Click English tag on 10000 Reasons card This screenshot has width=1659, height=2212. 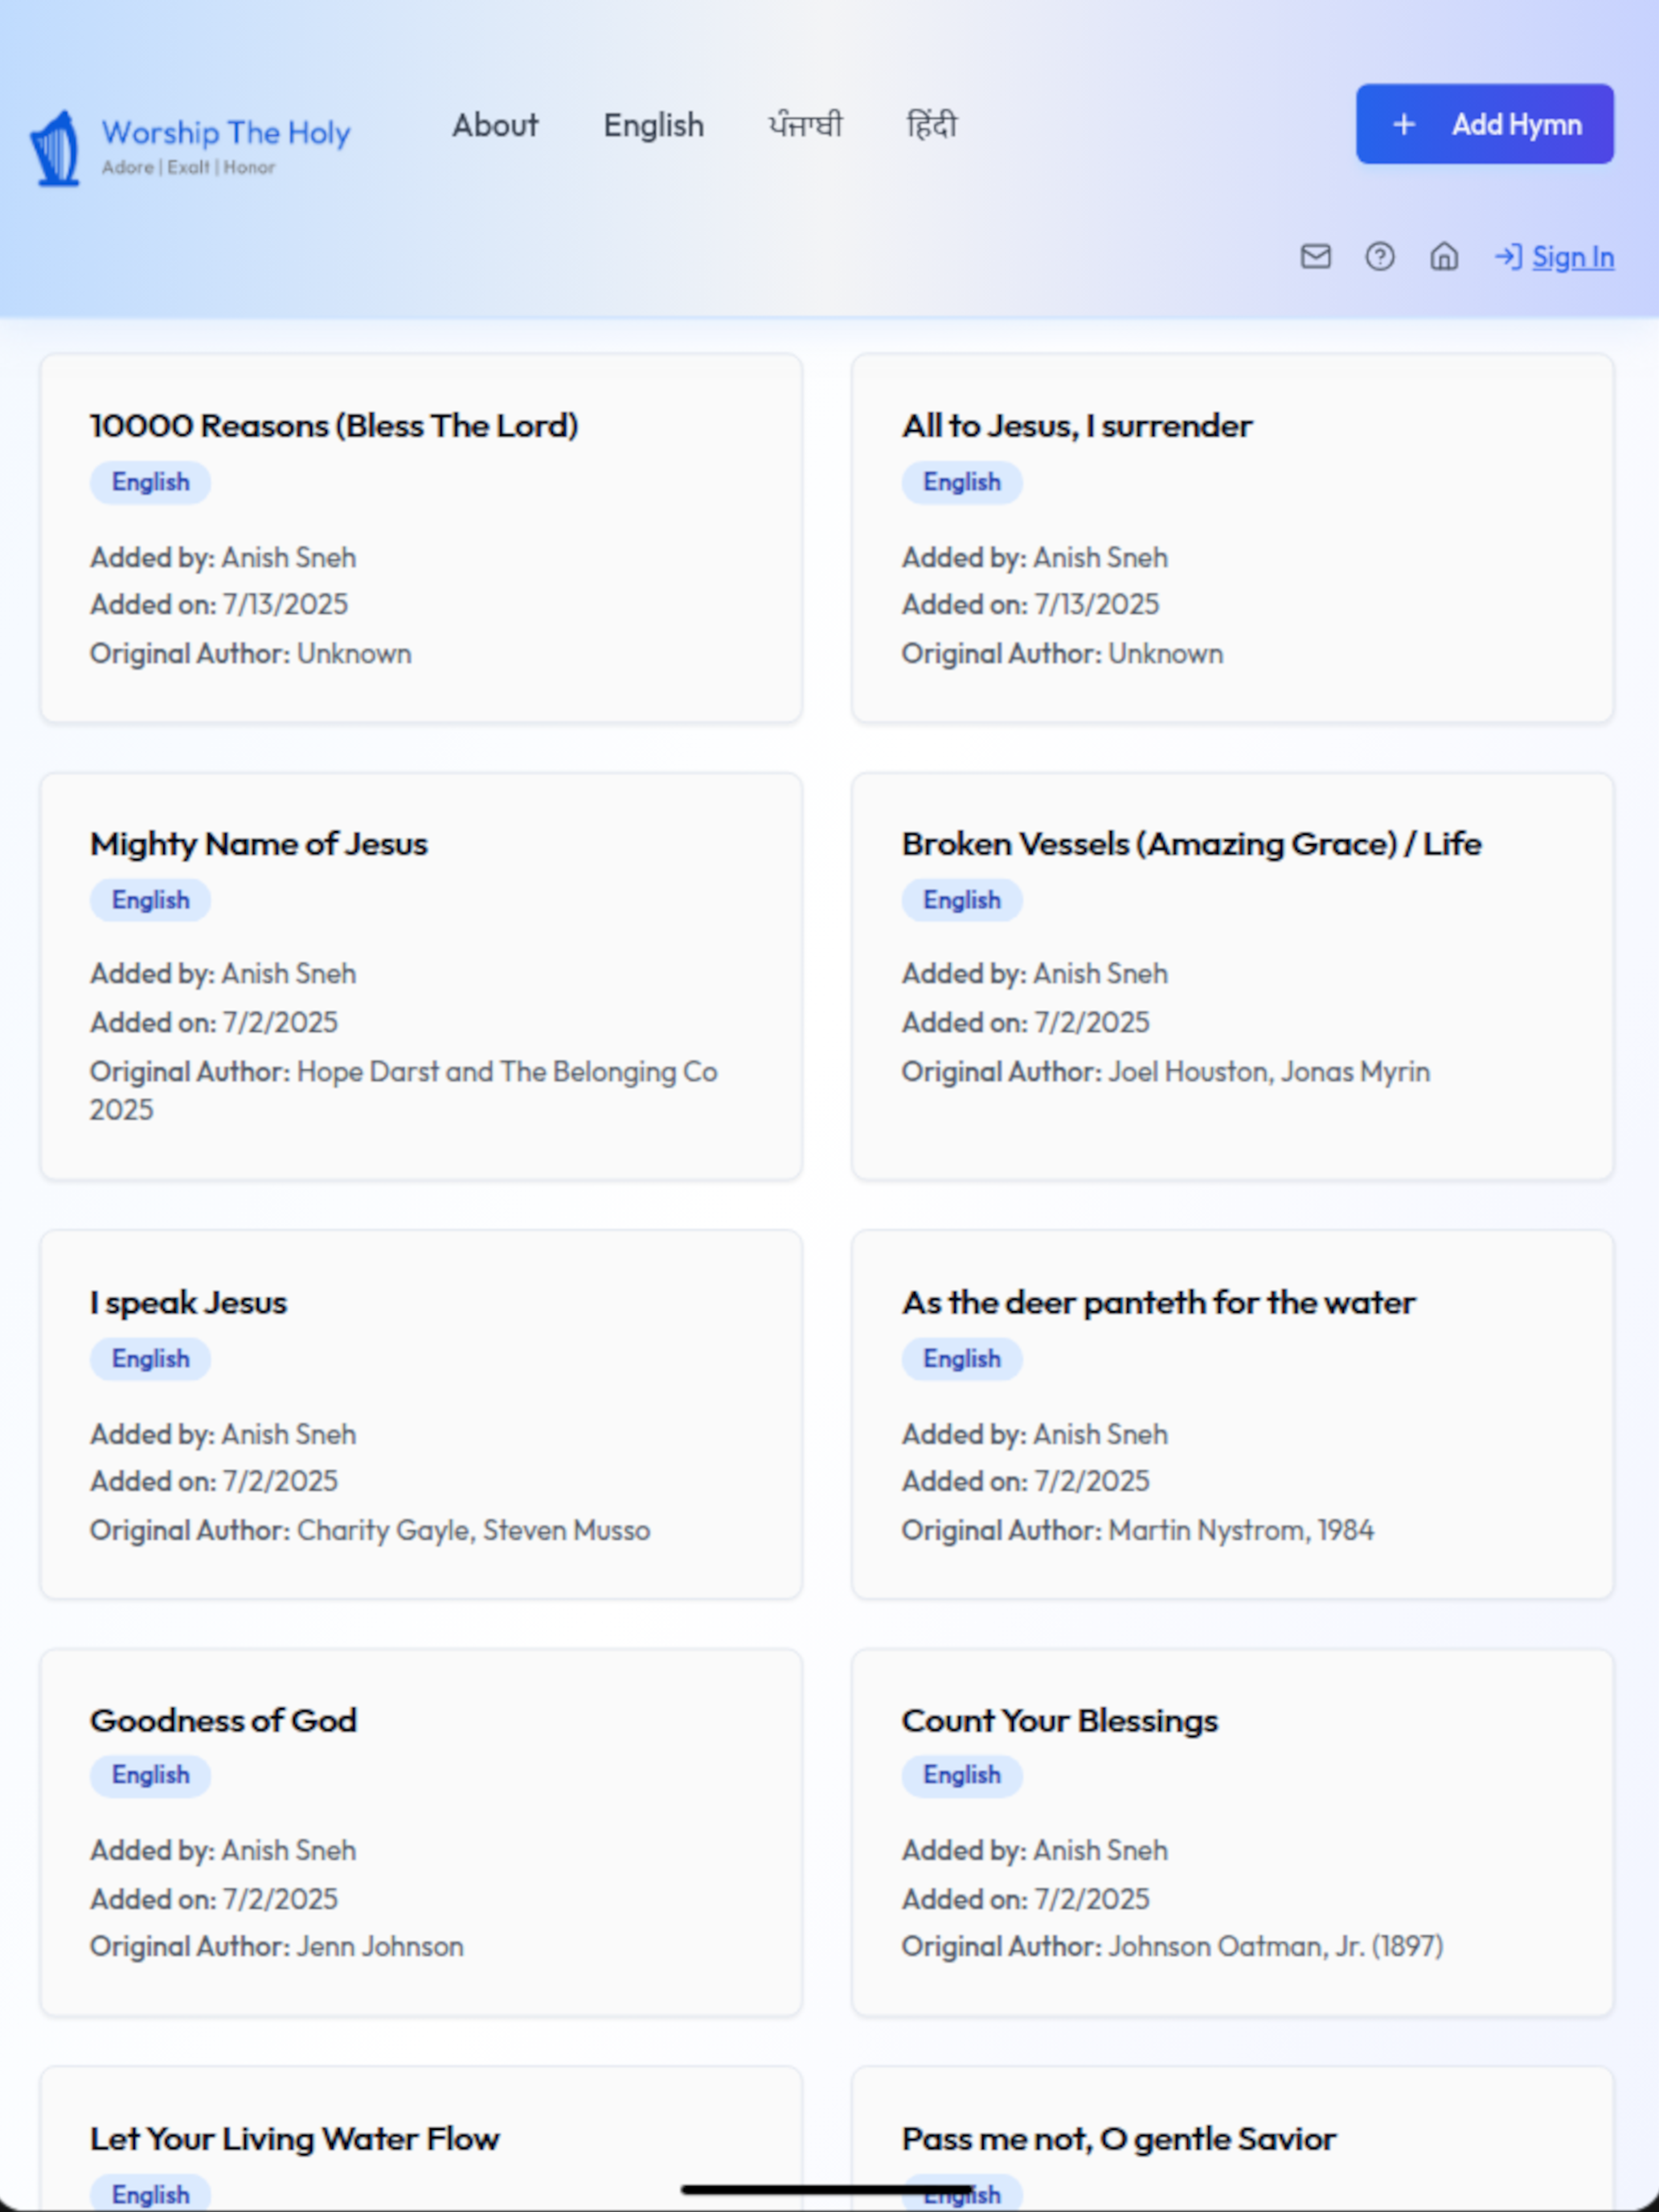pyautogui.click(x=150, y=482)
